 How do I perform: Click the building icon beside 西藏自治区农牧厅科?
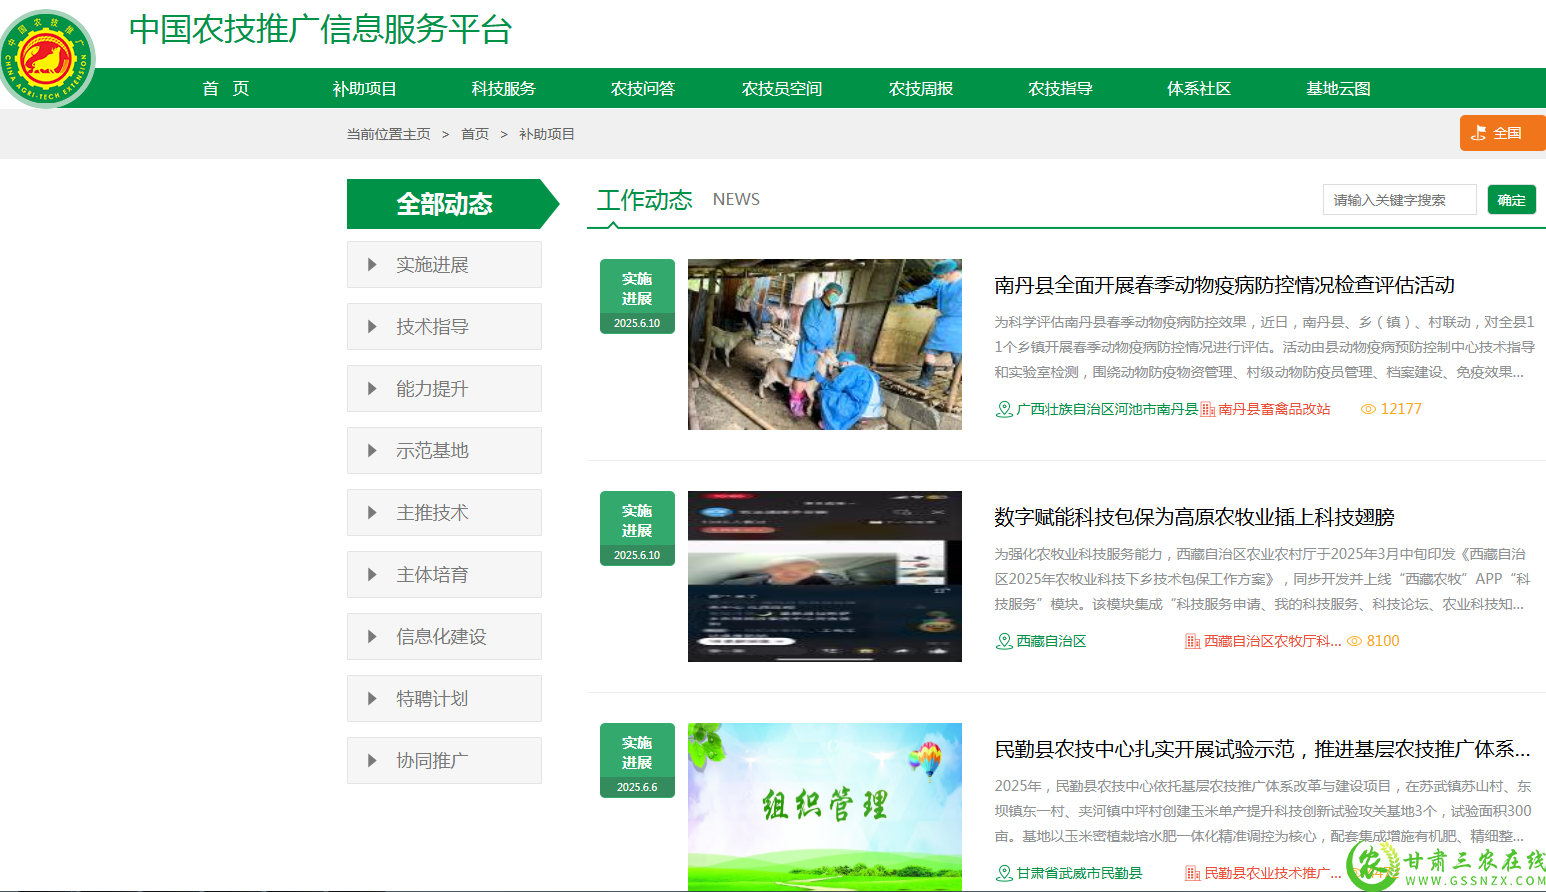point(1193,641)
